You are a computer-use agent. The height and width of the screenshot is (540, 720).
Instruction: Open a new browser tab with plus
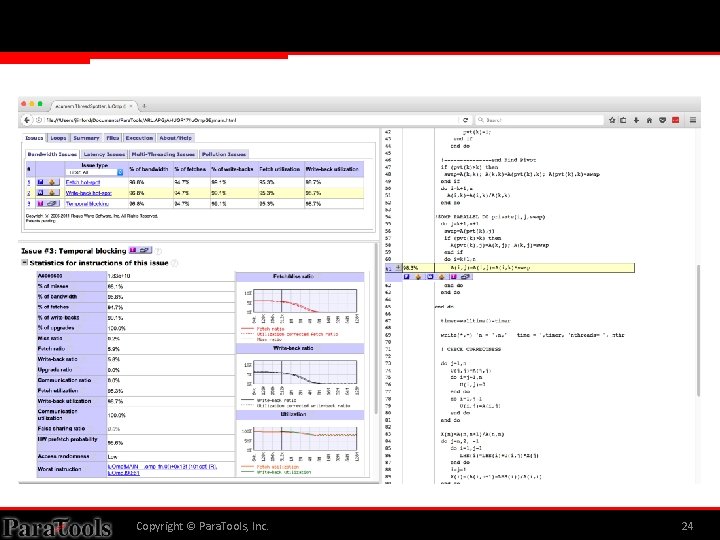click(x=144, y=106)
